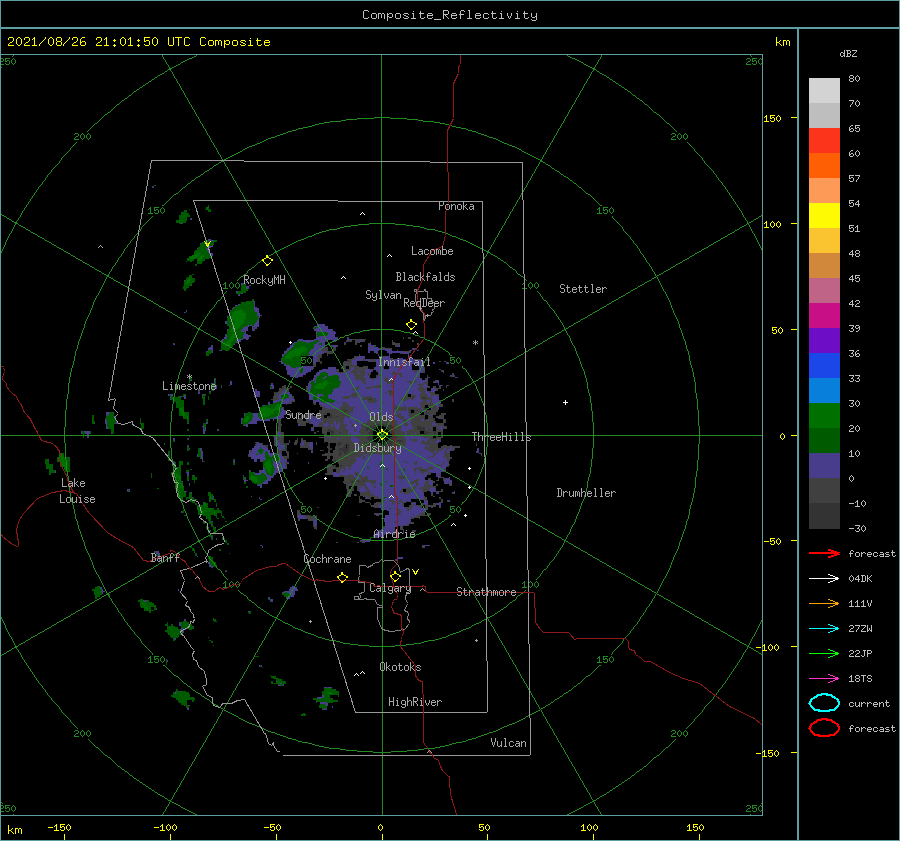The width and height of the screenshot is (900, 841).
Task: Select the bright green 20-30 dBZ swatch
Action: [x=824, y=416]
